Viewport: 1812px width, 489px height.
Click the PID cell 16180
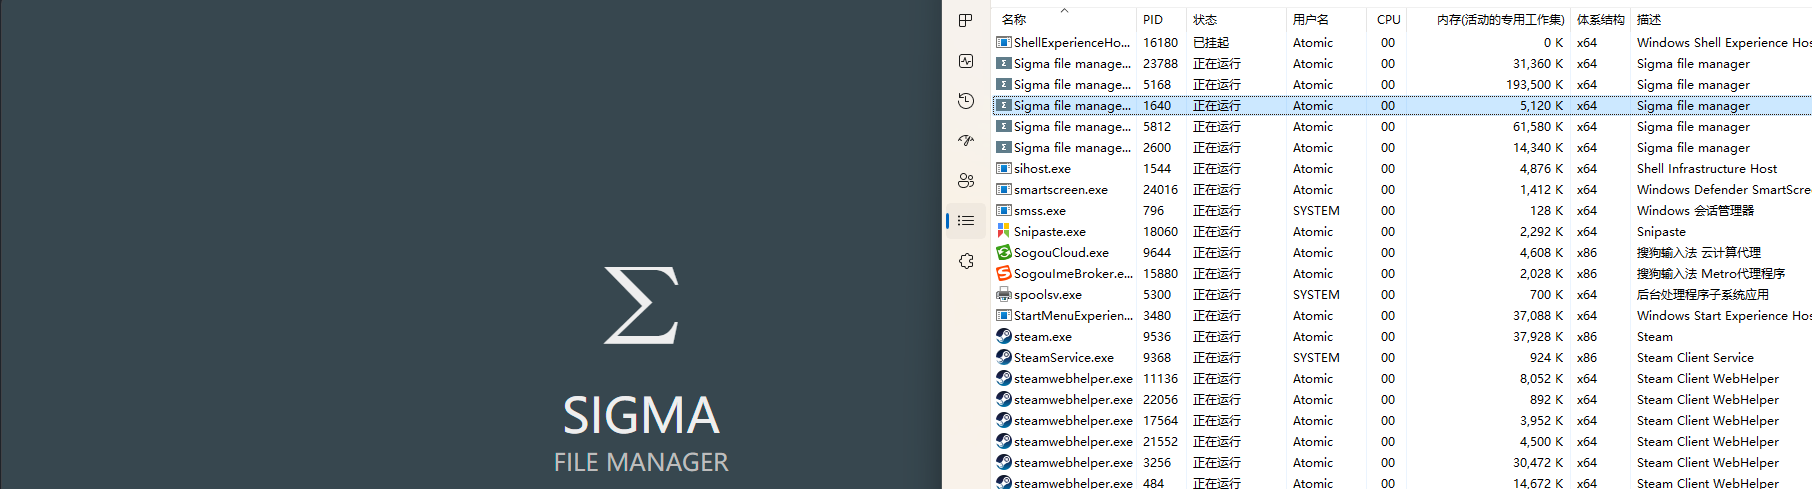[1160, 42]
